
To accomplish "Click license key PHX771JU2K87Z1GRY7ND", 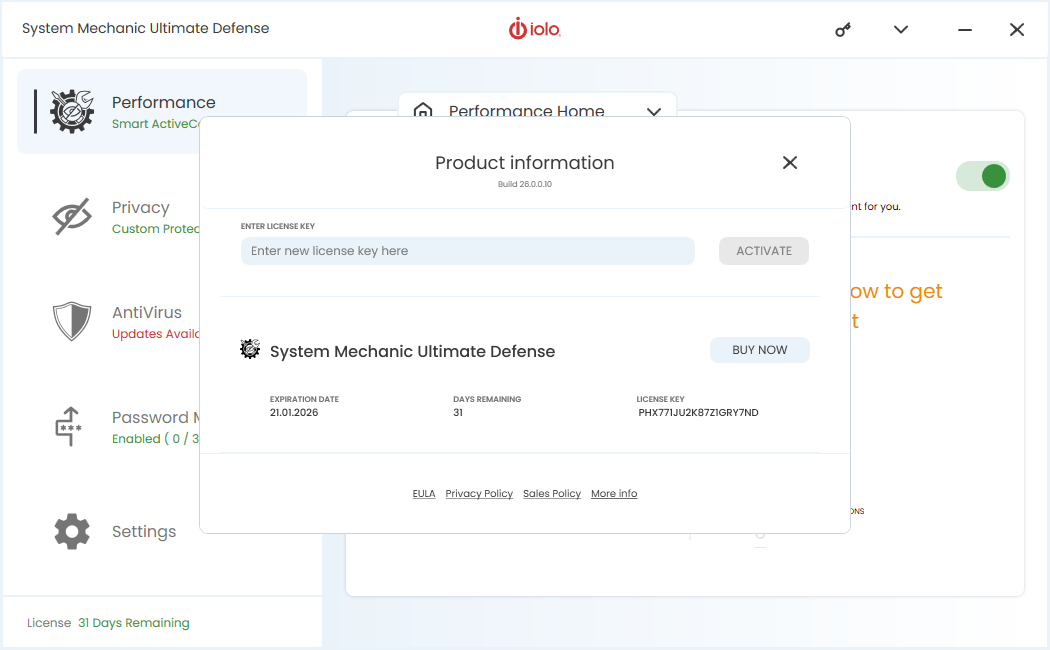I will (698, 412).
